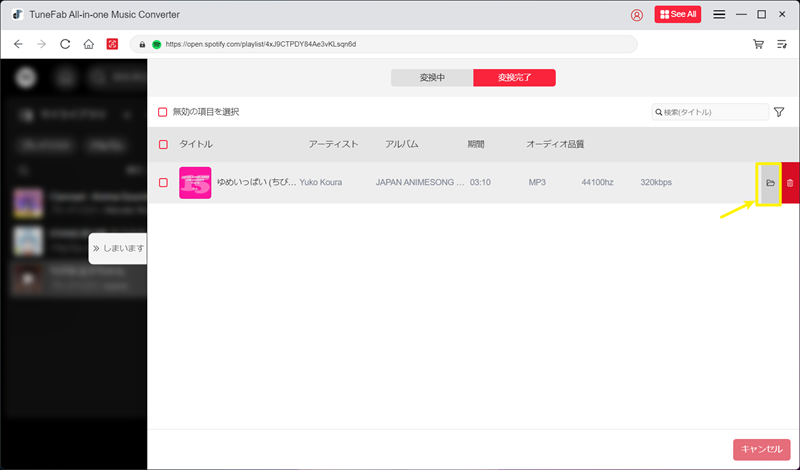Switch to the 変換中 tab
This screenshot has height=470, width=800.
click(432, 78)
